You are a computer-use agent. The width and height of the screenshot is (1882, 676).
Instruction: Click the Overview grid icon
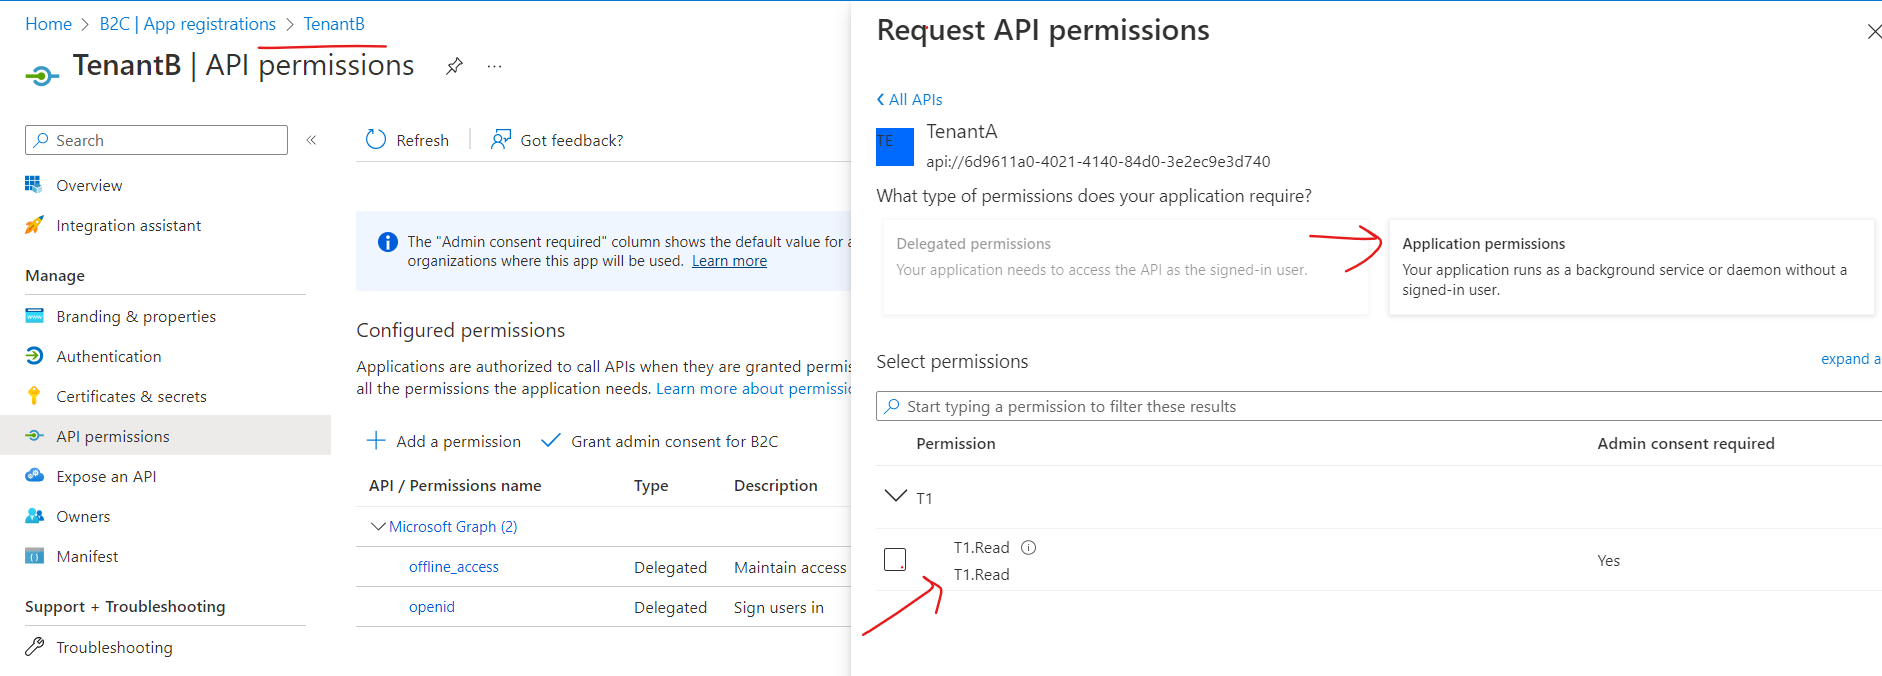click(34, 185)
